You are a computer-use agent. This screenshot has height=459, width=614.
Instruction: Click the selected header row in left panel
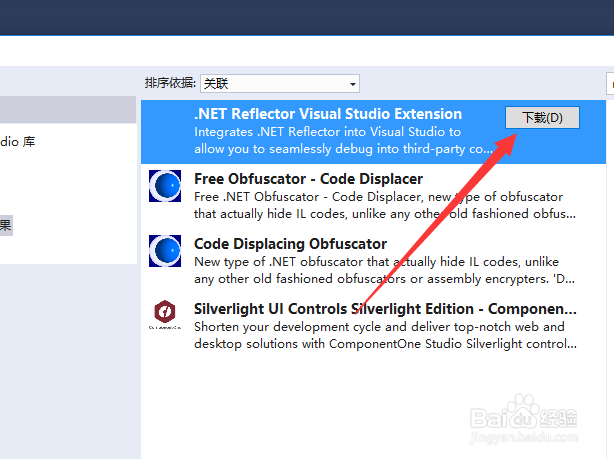[x=68, y=109]
